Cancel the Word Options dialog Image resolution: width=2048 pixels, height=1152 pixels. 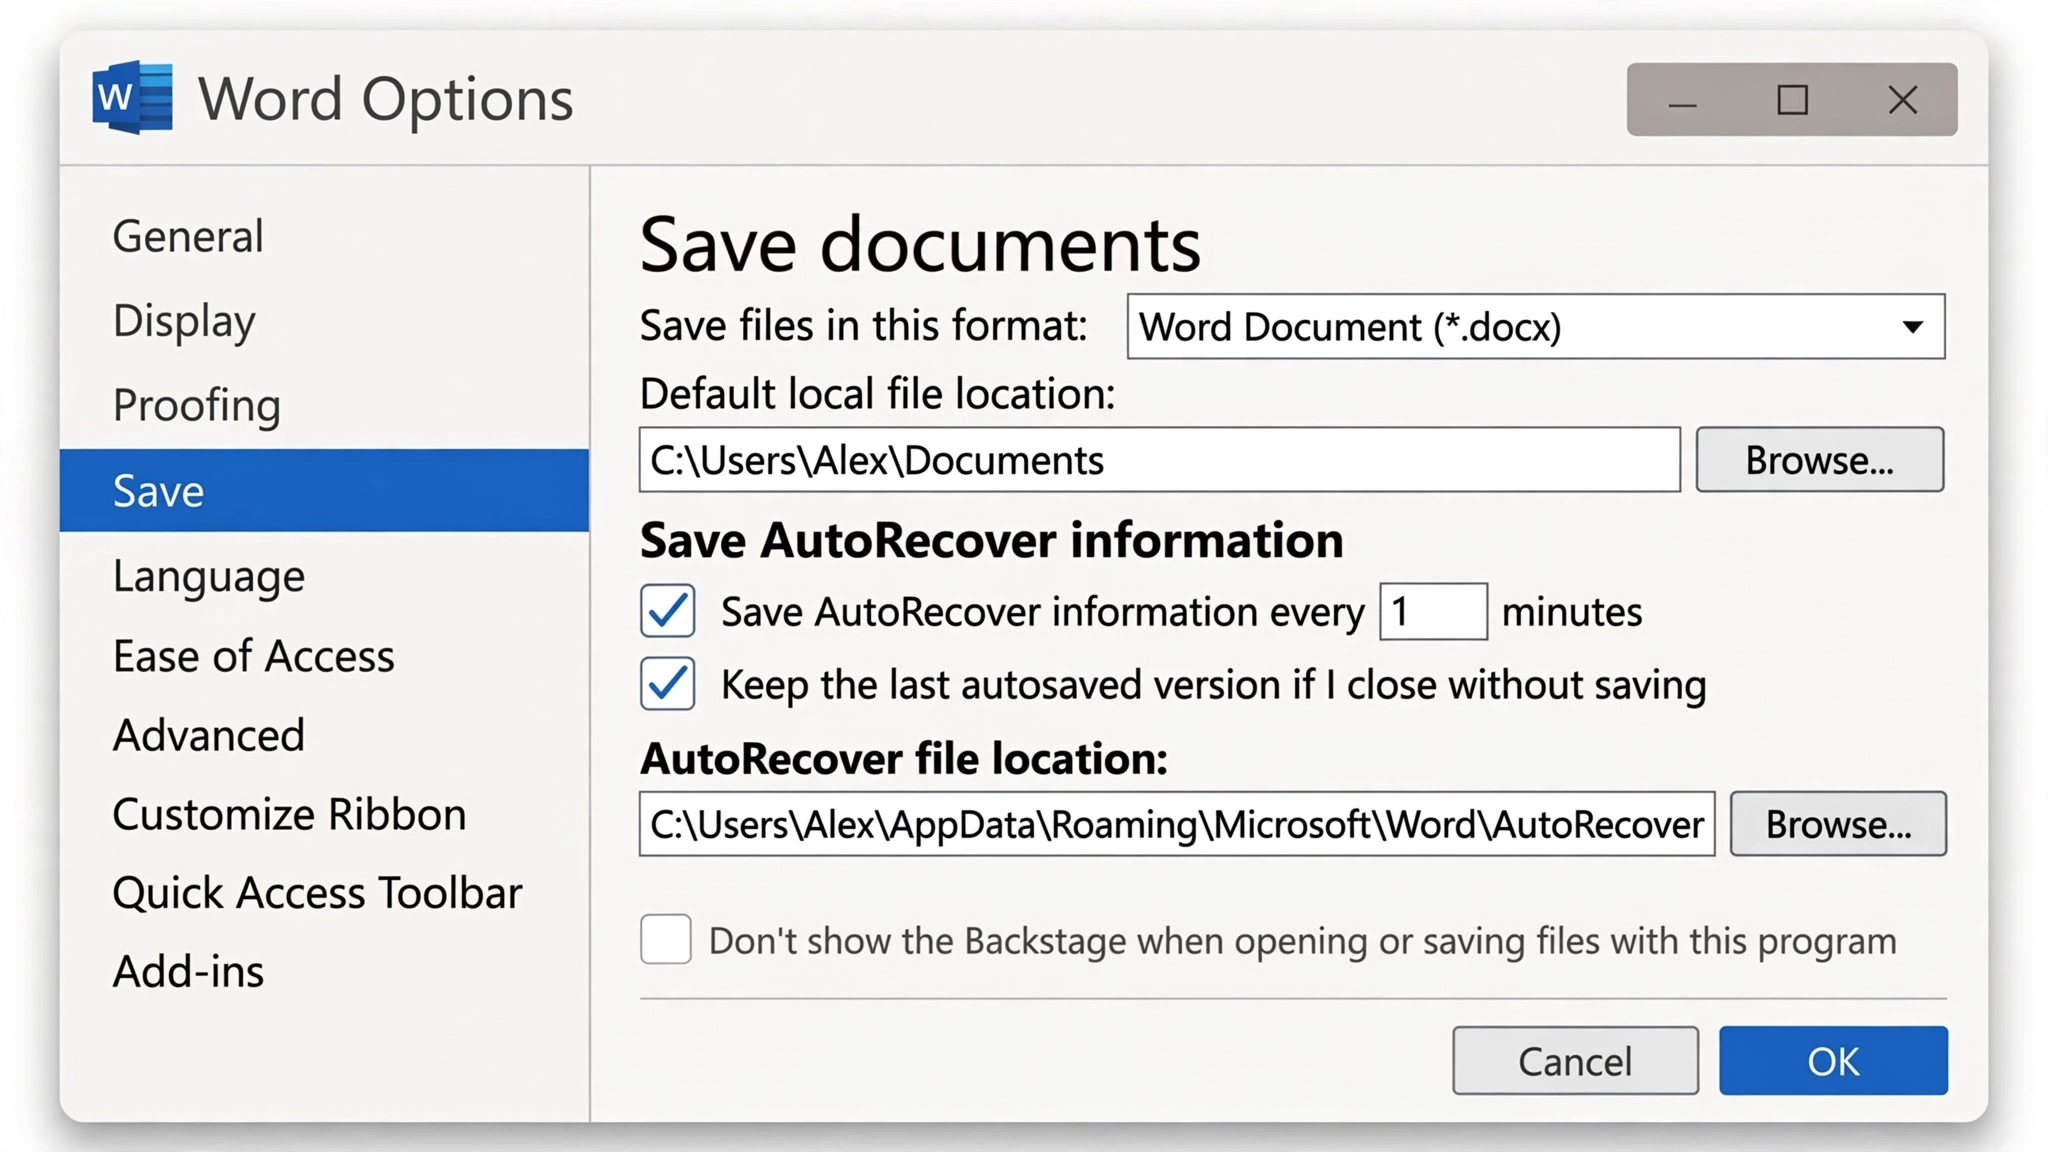[x=1575, y=1061]
